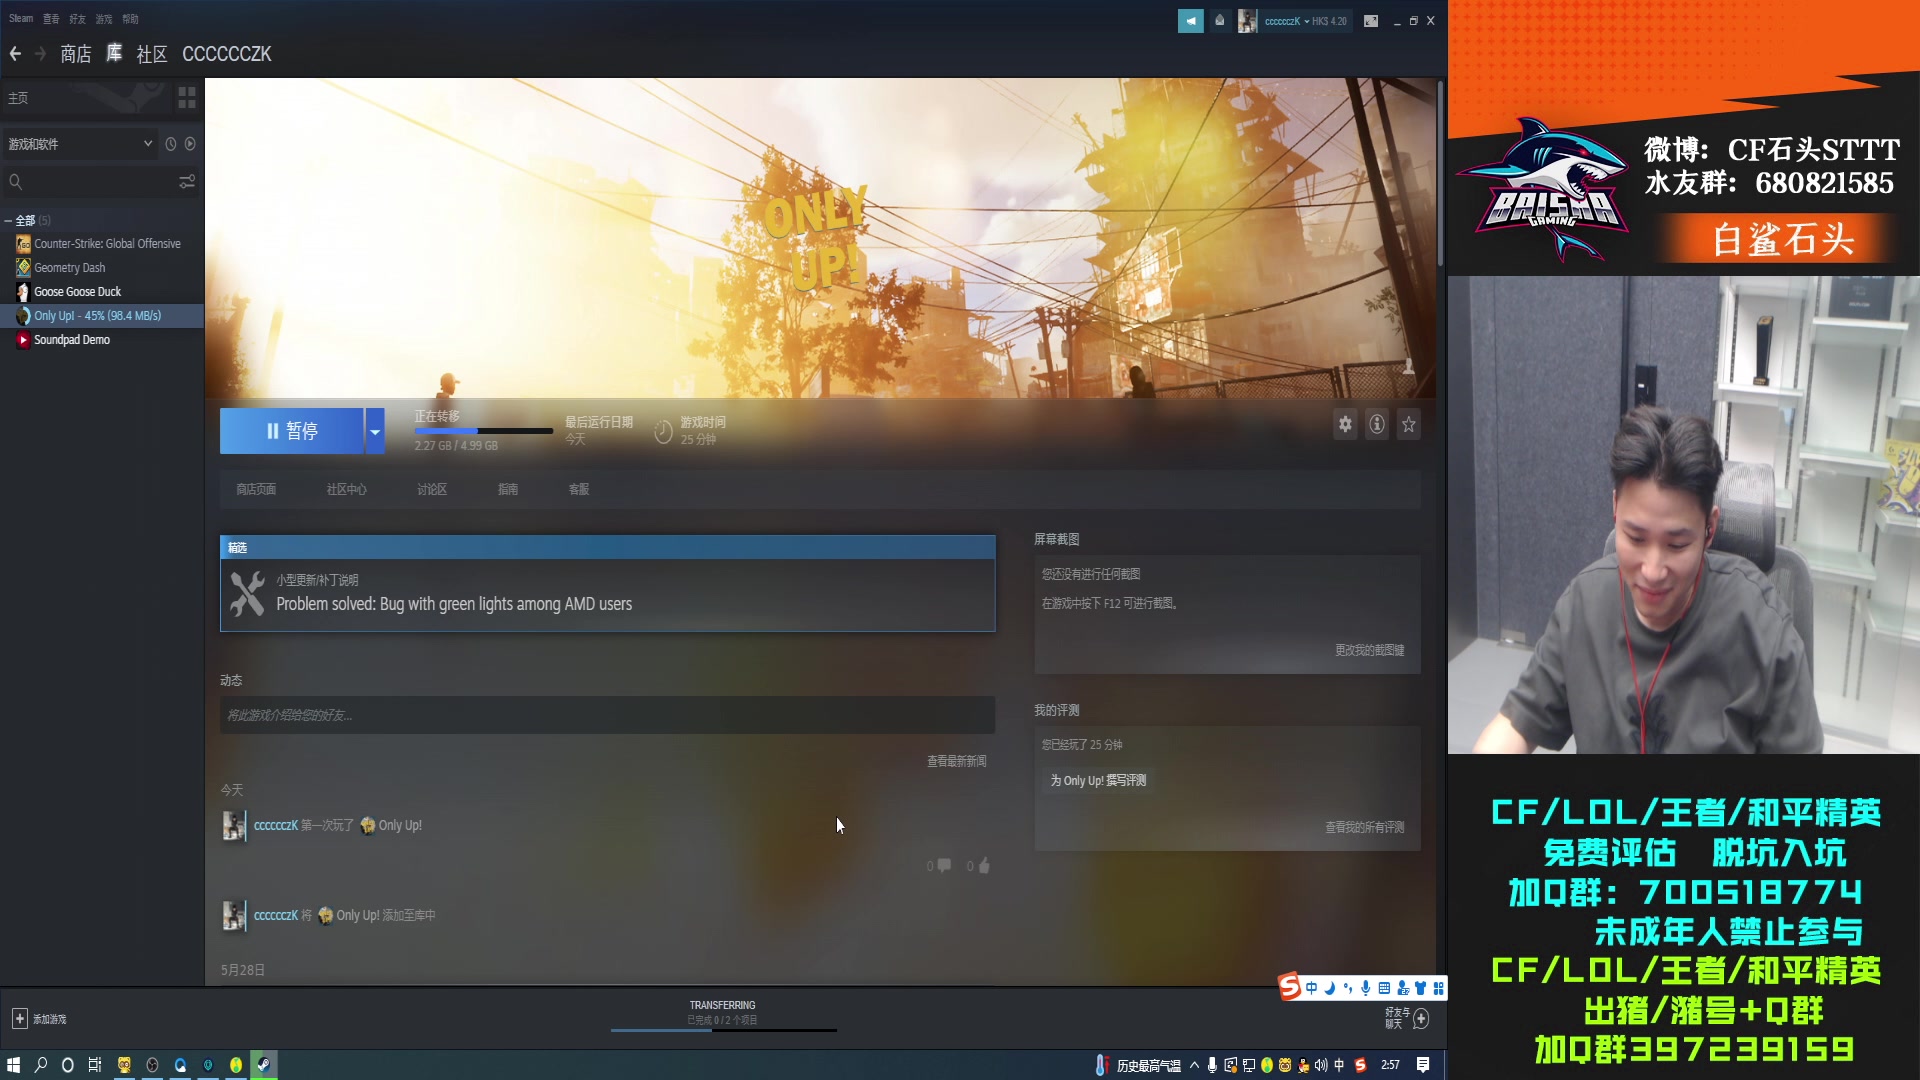Open the 客服 link
Screen dimensions: 1920x1080
(579, 489)
